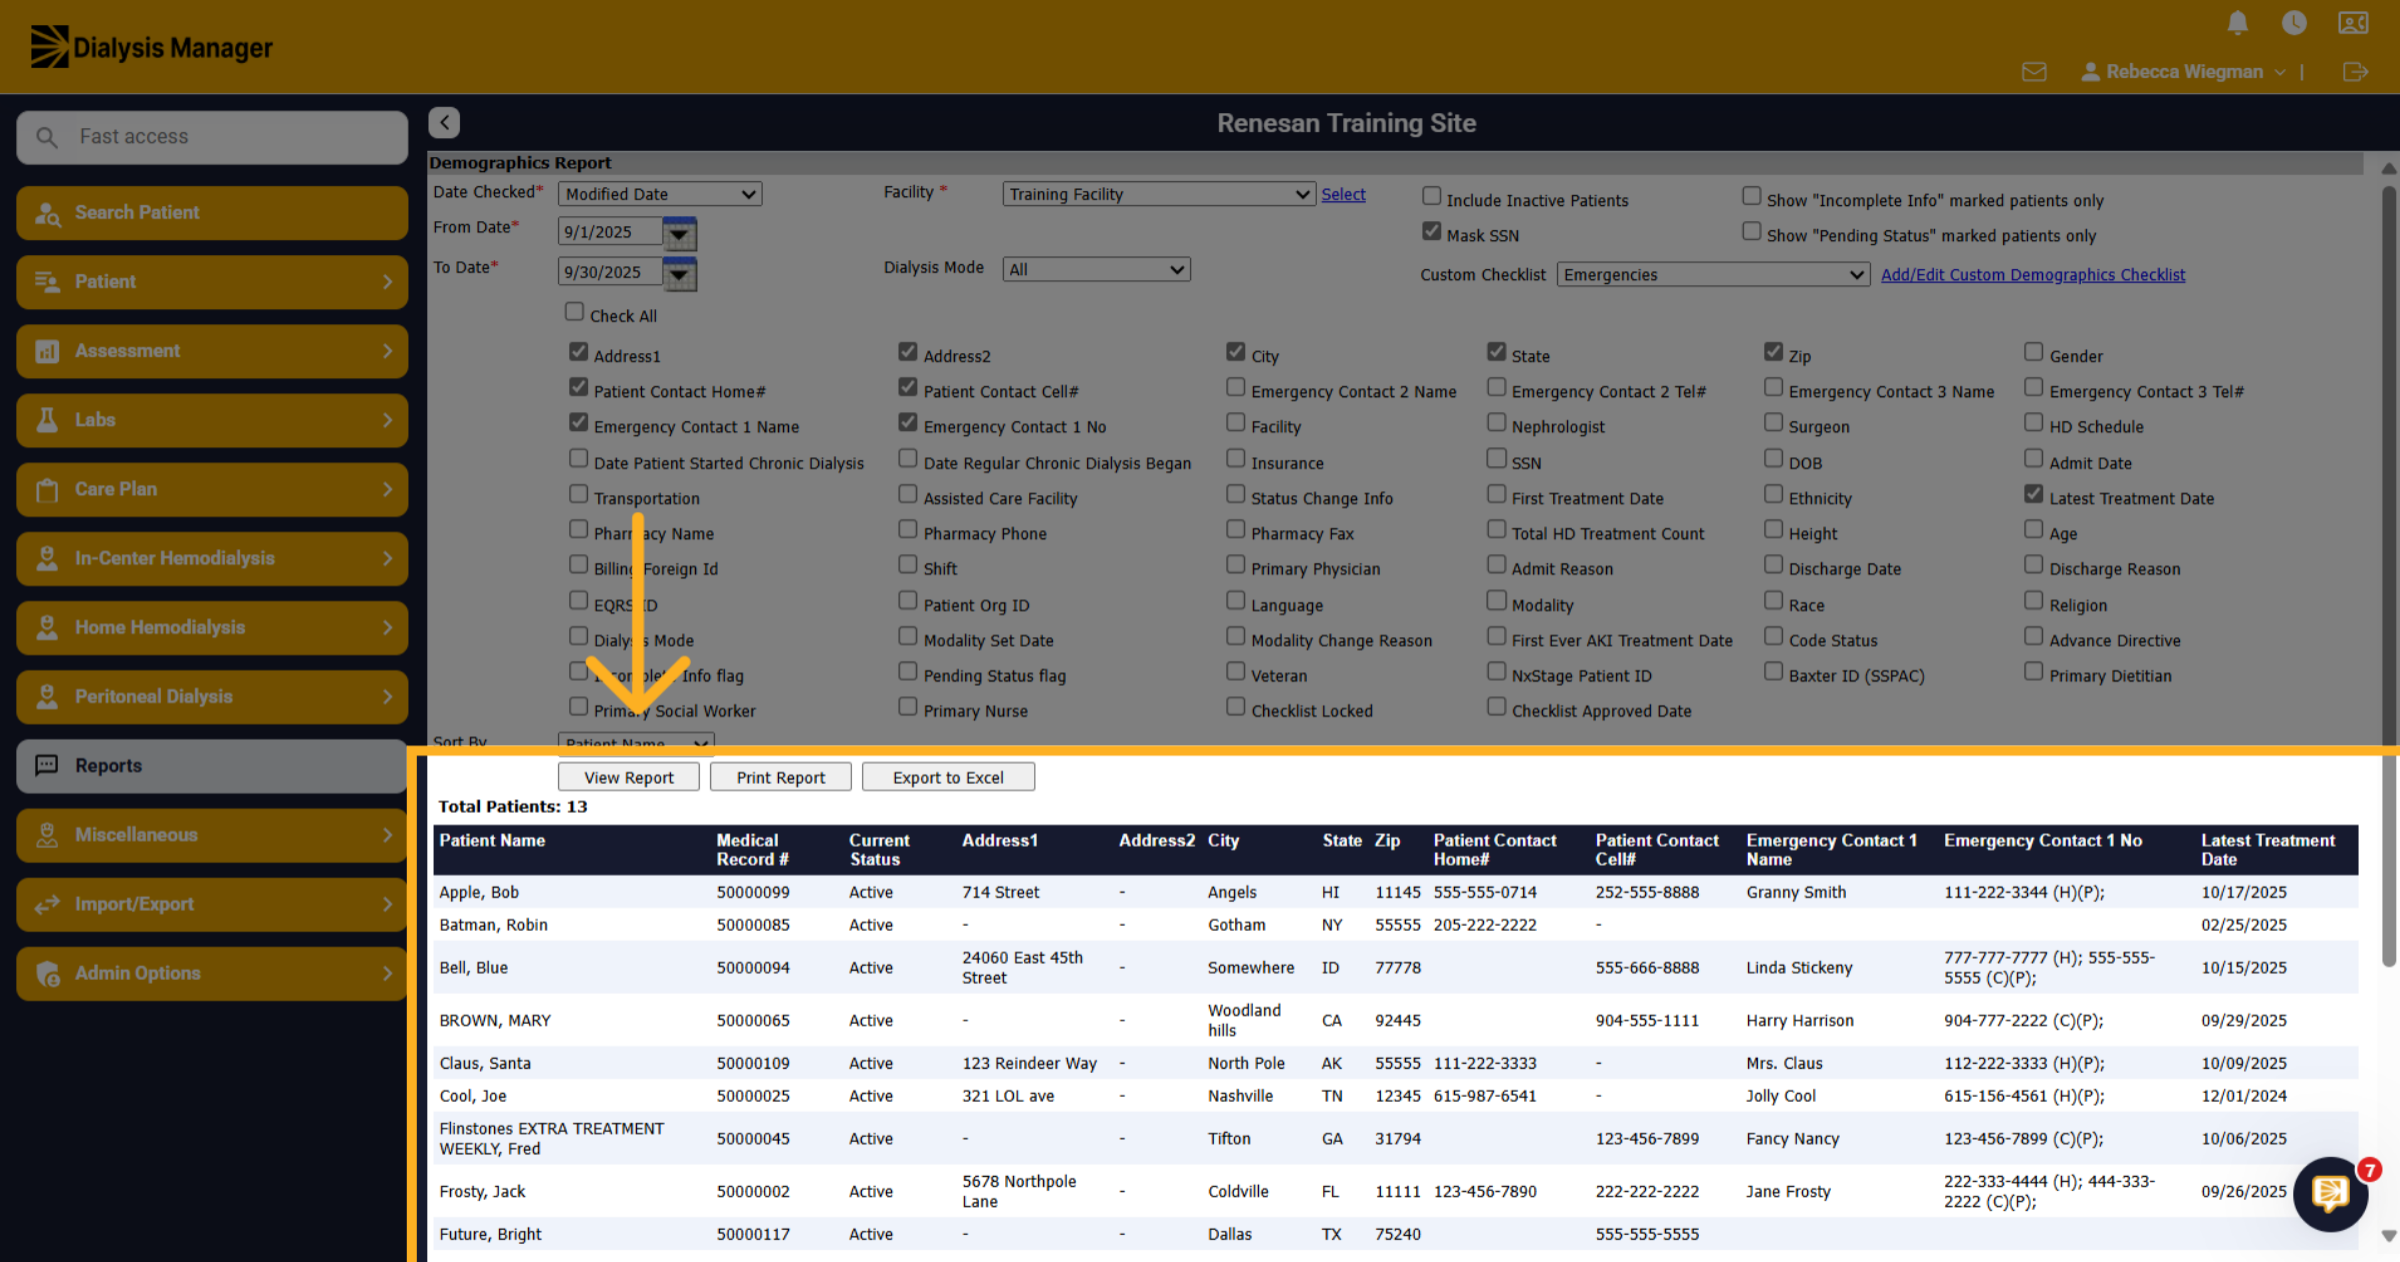Uncheck the Mask SSN checkbox
The width and height of the screenshot is (2400, 1262).
point(1432,231)
